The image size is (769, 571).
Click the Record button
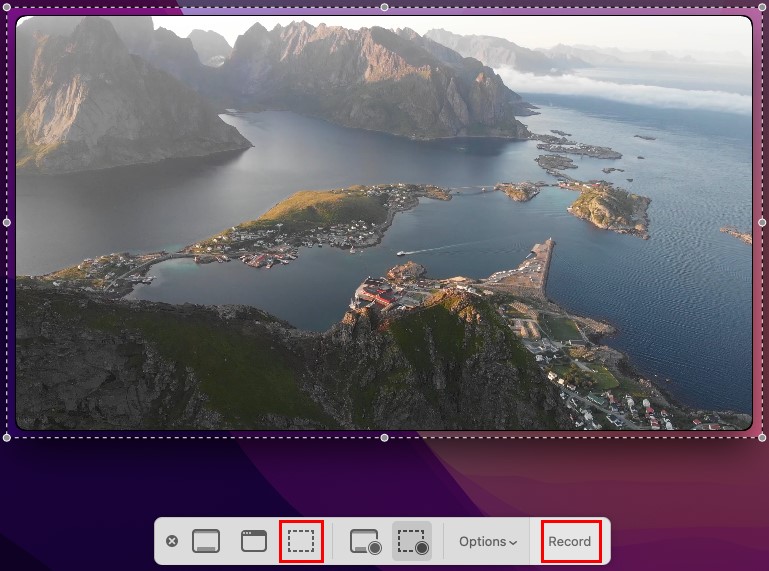point(569,542)
